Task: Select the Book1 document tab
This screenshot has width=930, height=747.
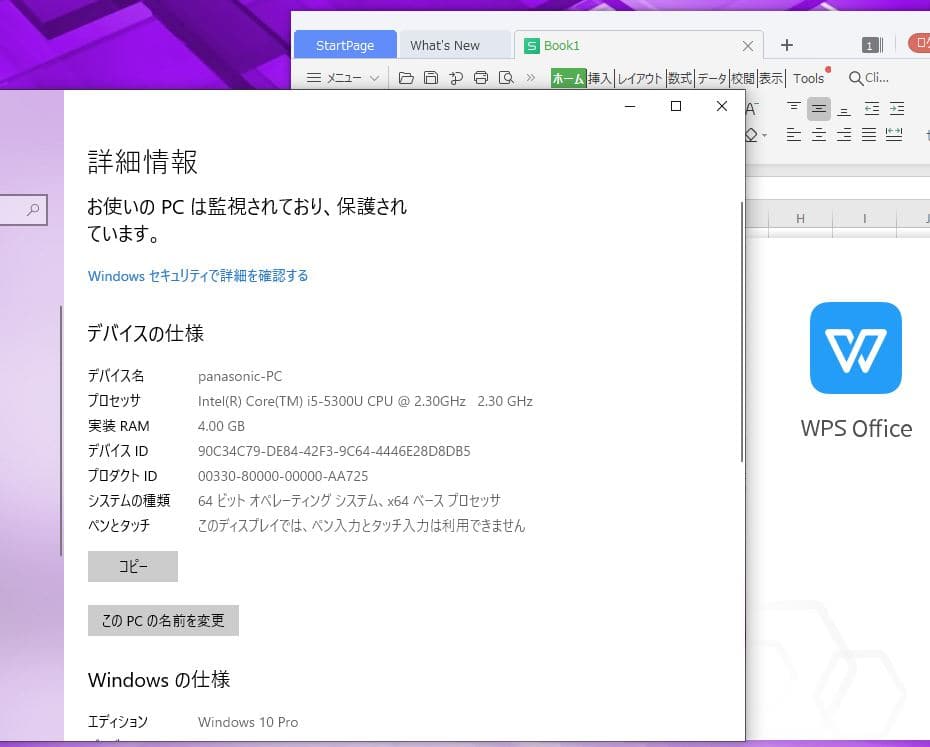Action: coord(638,45)
